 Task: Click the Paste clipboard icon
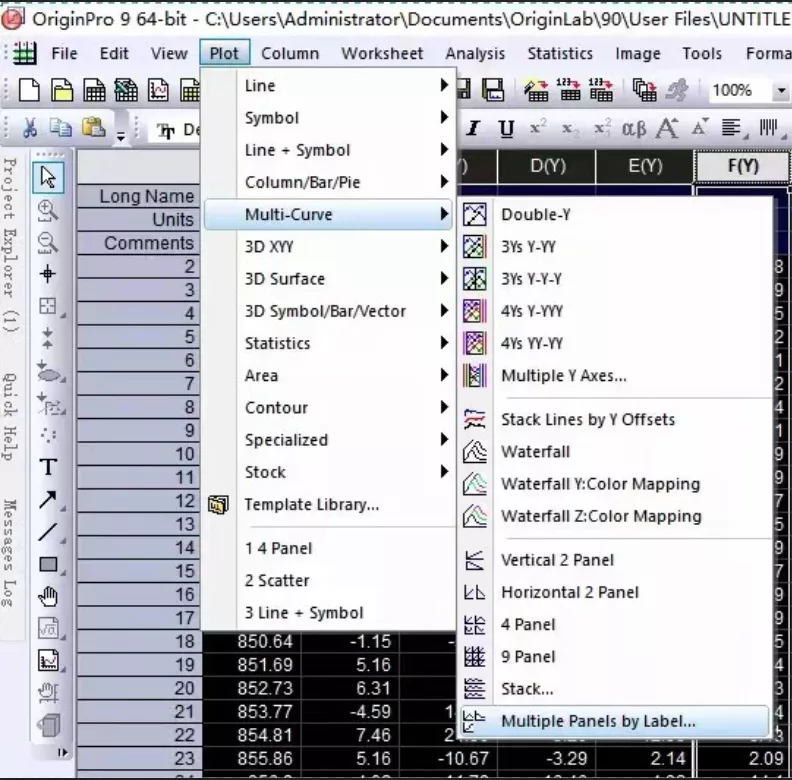tap(93, 128)
